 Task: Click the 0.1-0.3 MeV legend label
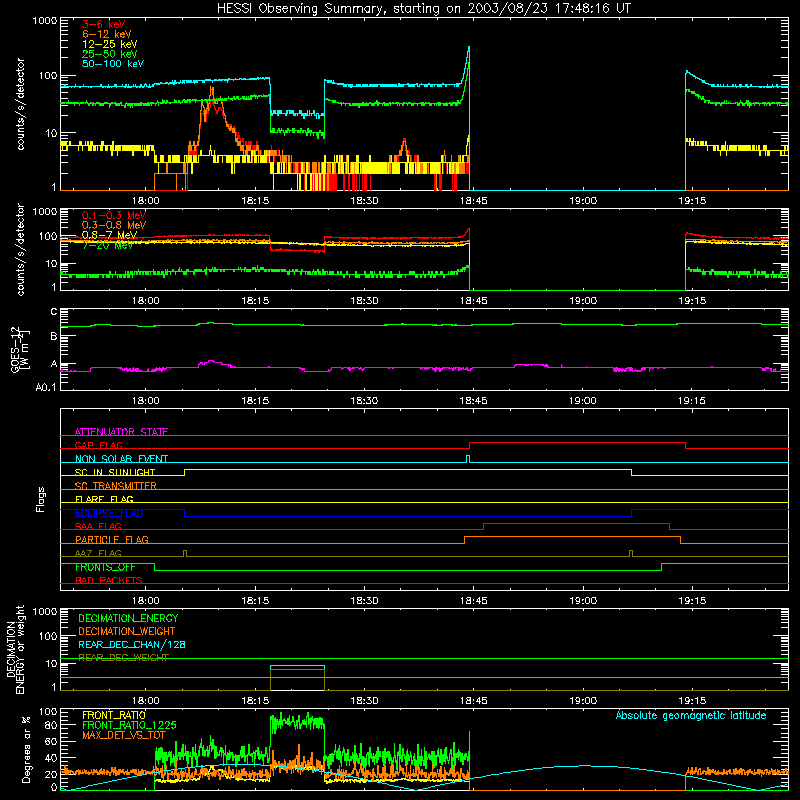[x=114, y=215]
